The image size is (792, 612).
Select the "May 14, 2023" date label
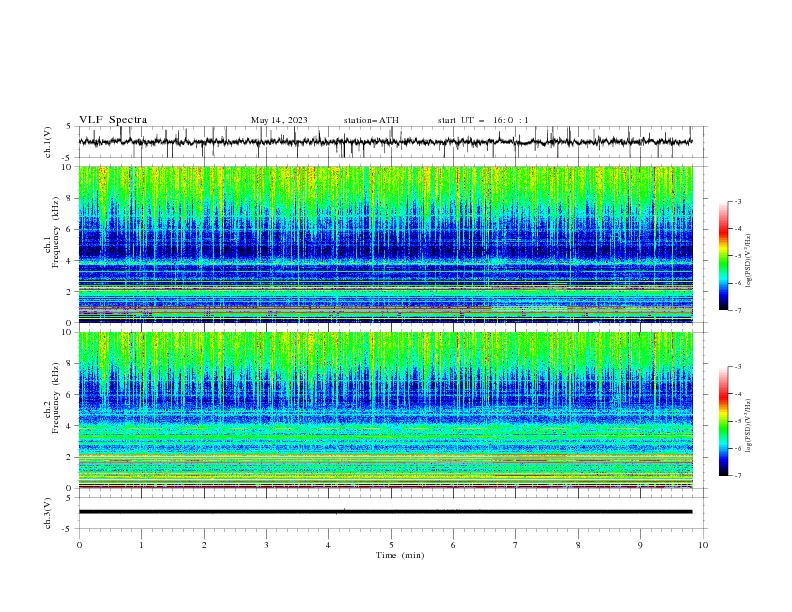(279, 120)
